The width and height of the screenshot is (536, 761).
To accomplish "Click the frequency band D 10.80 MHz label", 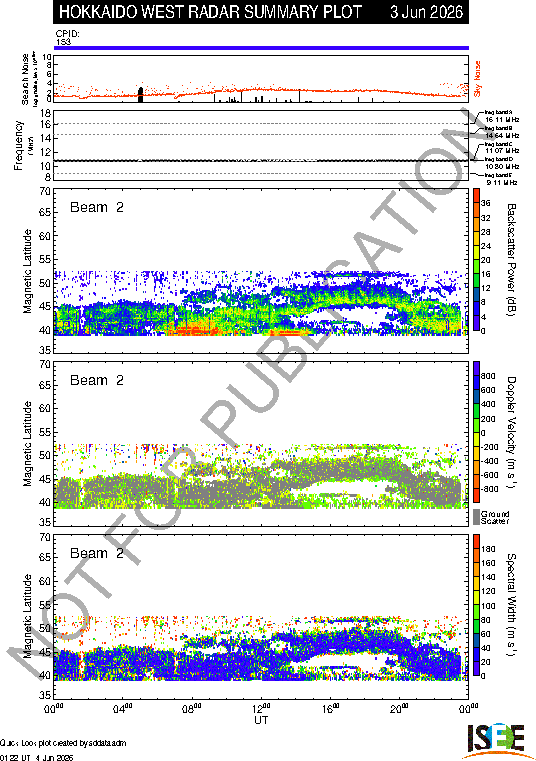I will [502, 163].
